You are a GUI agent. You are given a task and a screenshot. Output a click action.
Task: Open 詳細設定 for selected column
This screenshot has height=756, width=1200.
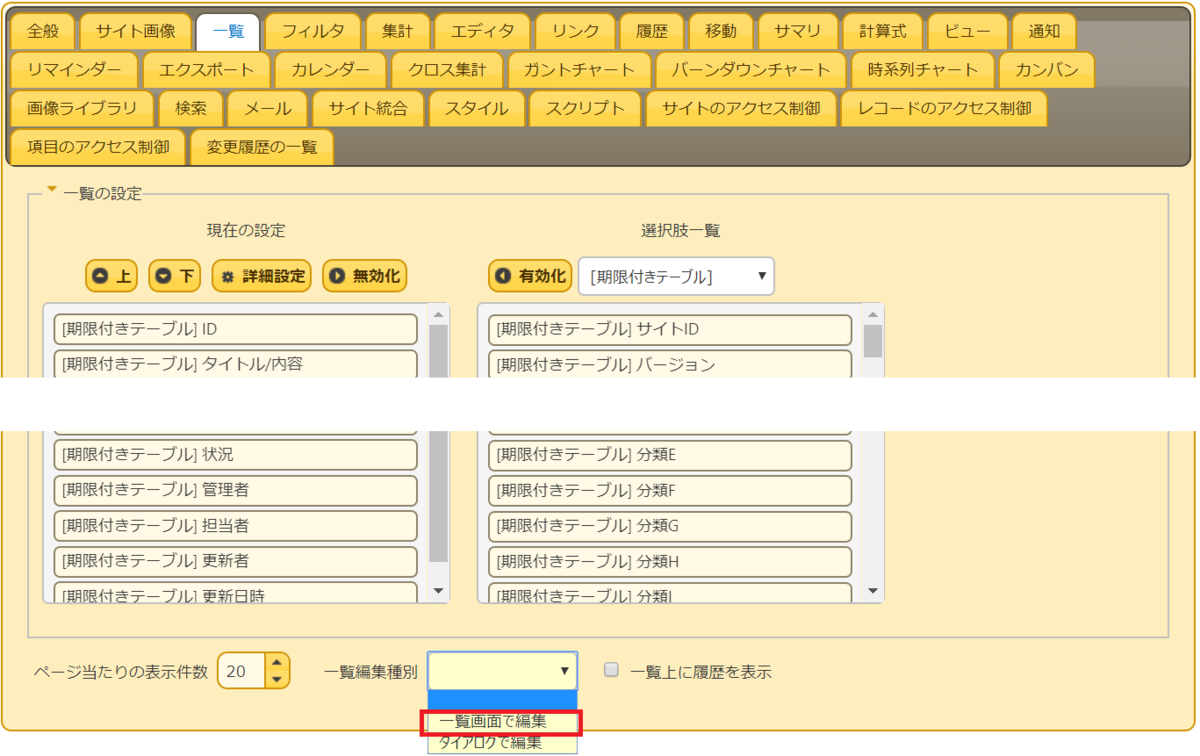point(262,276)
